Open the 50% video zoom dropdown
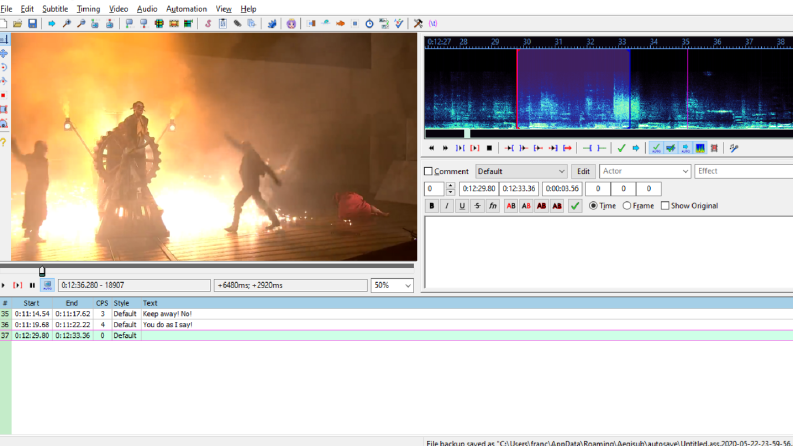Image resolution: width=793 pixels, height=446 pixels. click(x=392, y=285)
